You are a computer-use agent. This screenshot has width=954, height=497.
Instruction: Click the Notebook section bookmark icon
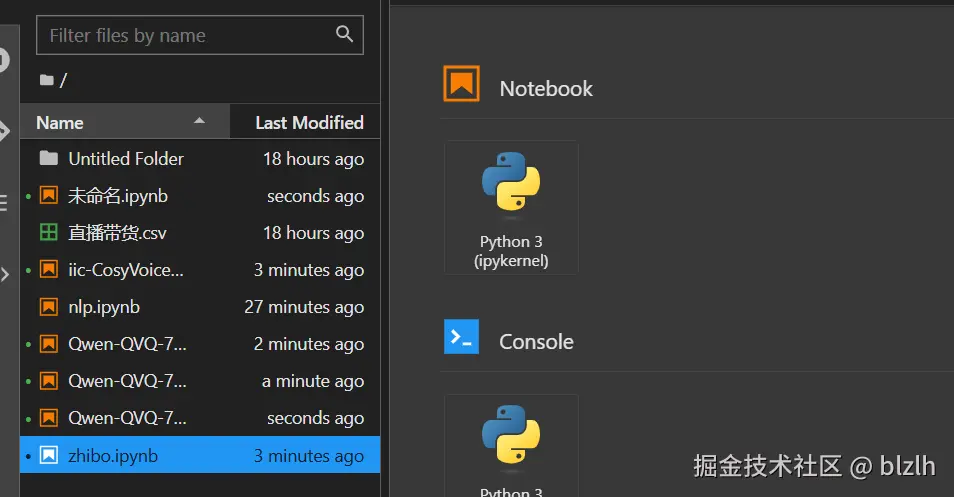(461, 85)
